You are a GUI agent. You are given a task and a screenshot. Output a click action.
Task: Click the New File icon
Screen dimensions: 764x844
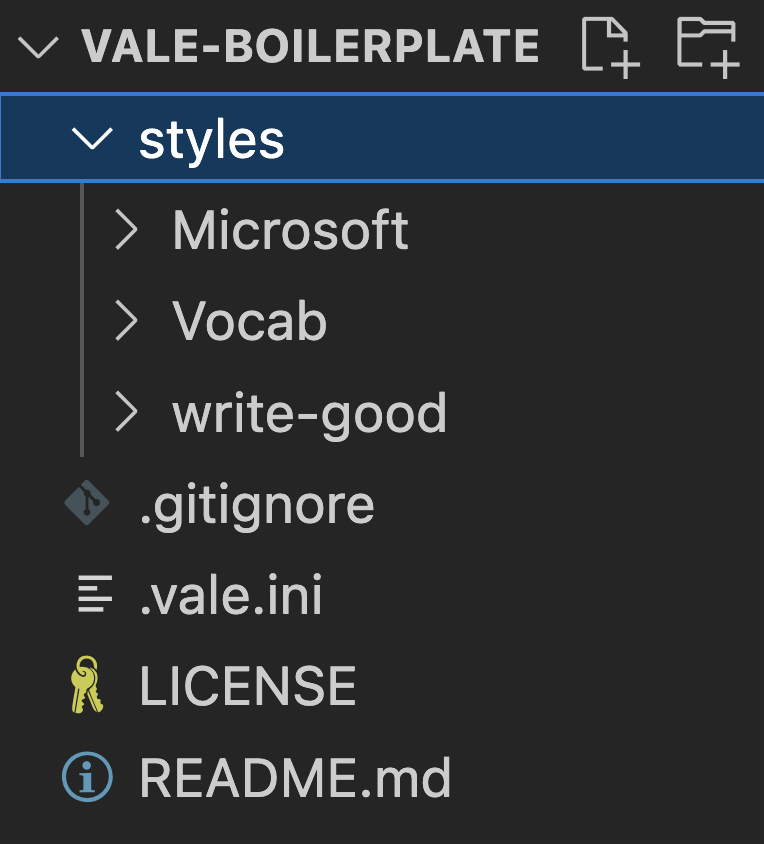pyautogui.click(x=610, y=45)
